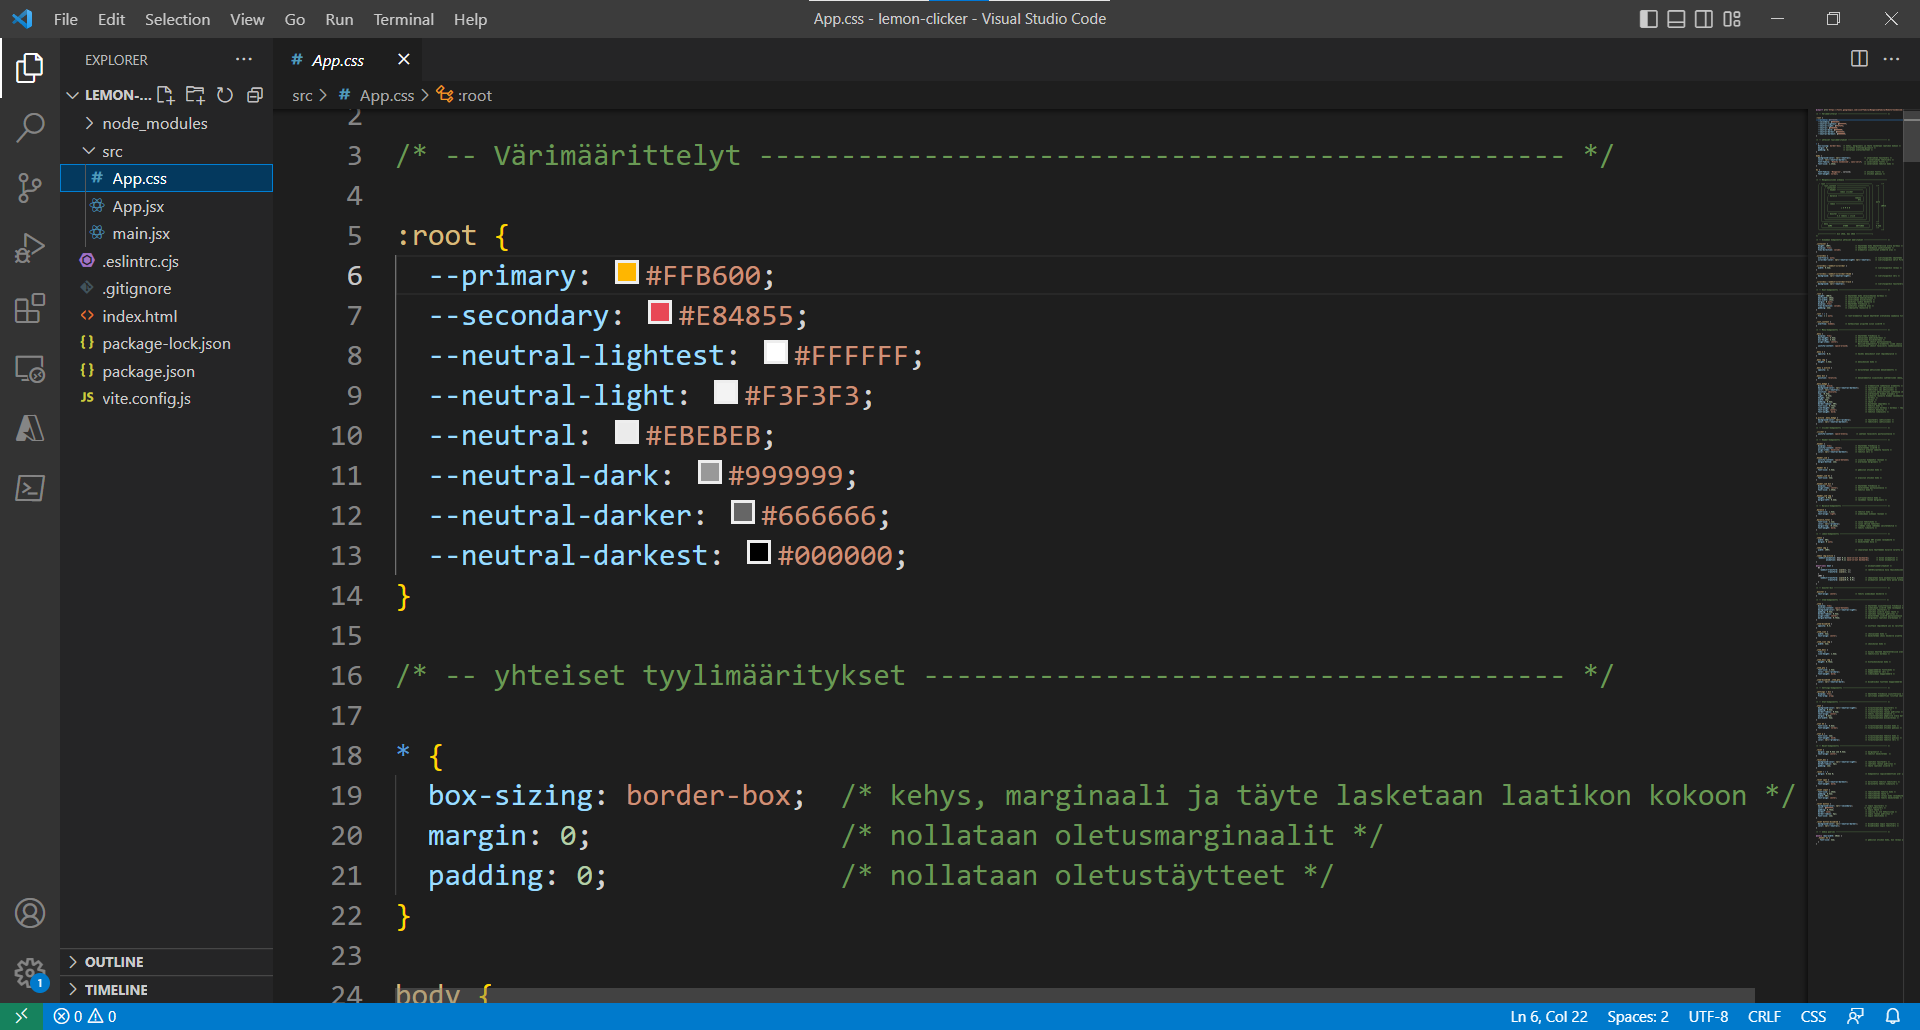Open the Extensions view
The height and width of the screenshot is (1030, 1920).
(30, 308)
